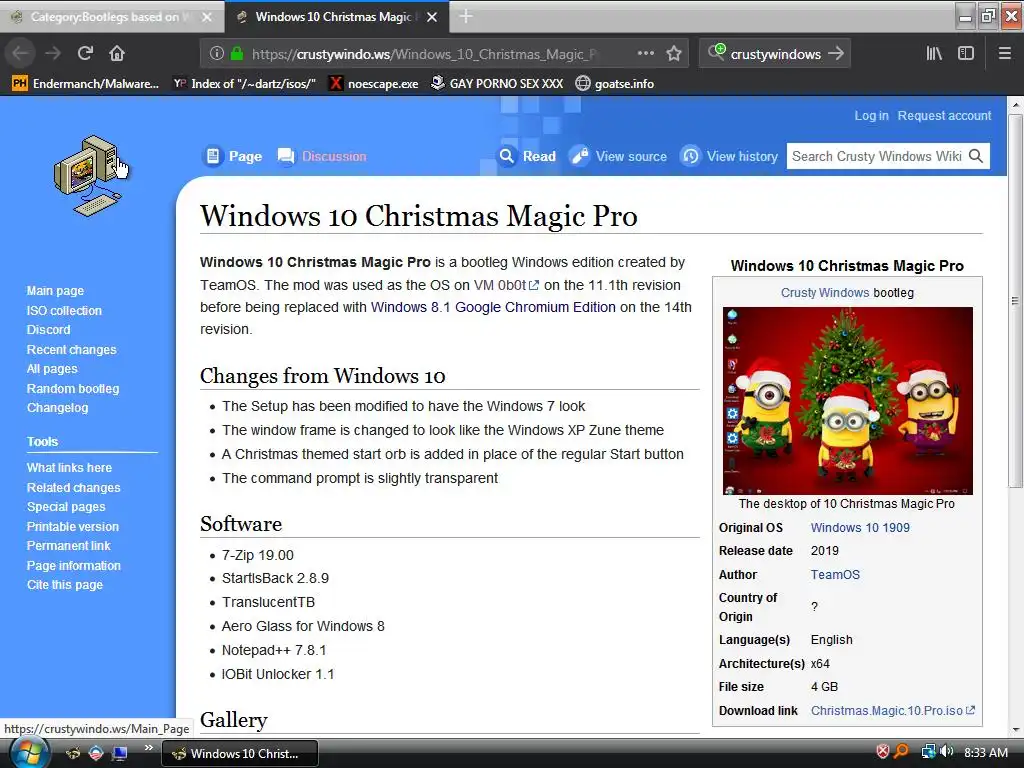The height and width of the screenshot is (768, 1024).
Task: Reload the current page
Action: tap(85, 54)
